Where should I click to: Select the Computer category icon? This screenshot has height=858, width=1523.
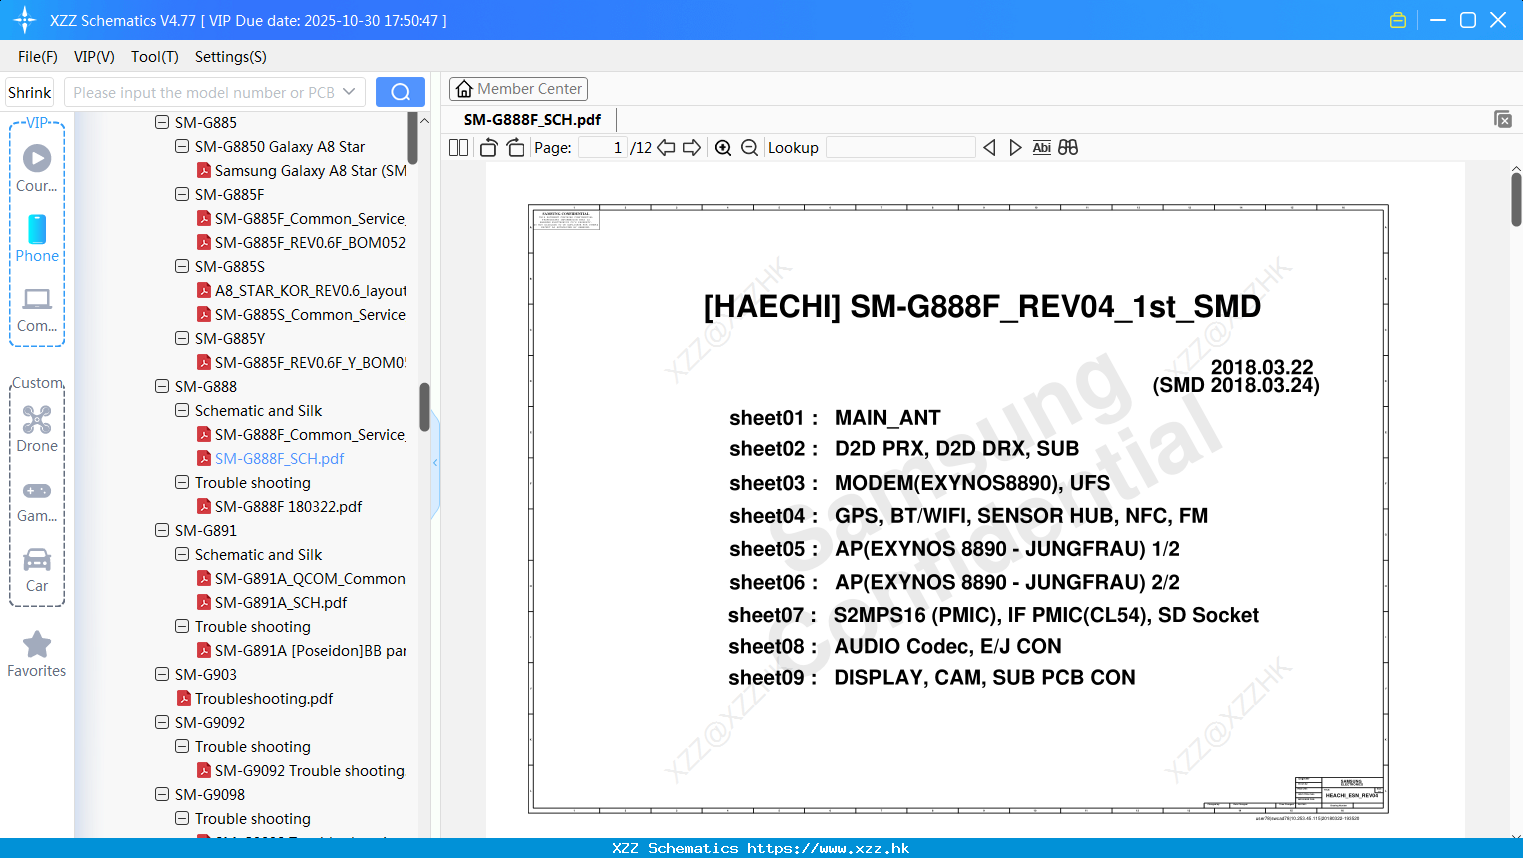pos(37,309)
